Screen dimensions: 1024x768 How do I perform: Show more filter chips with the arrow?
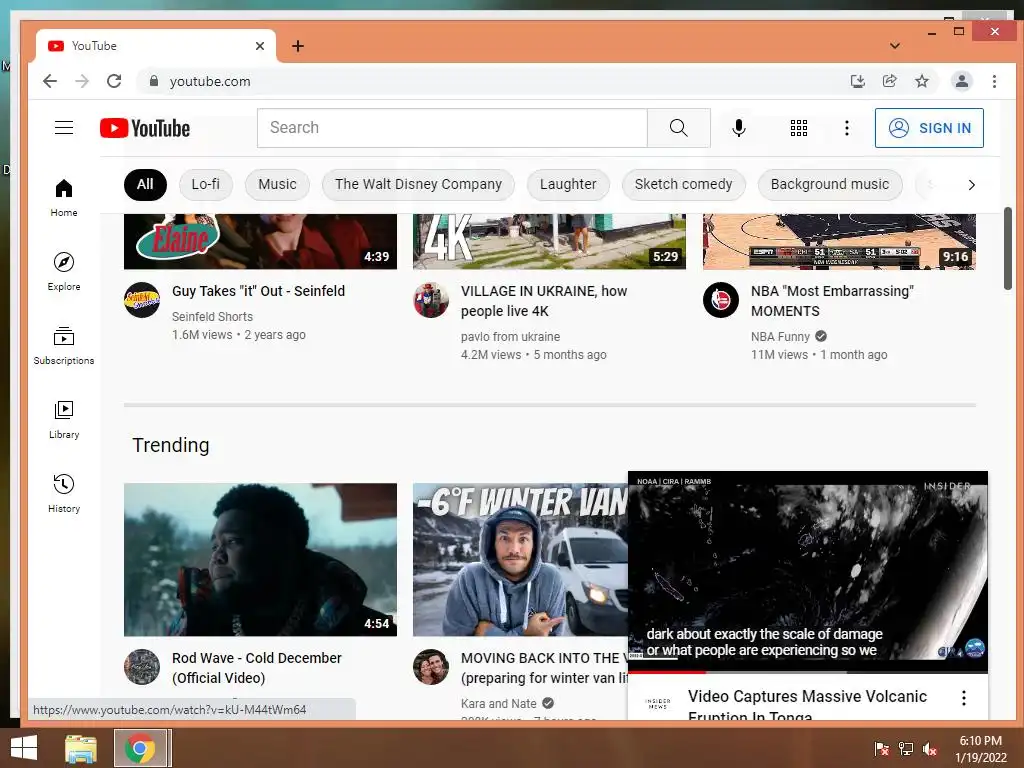[x=971, y=185]
